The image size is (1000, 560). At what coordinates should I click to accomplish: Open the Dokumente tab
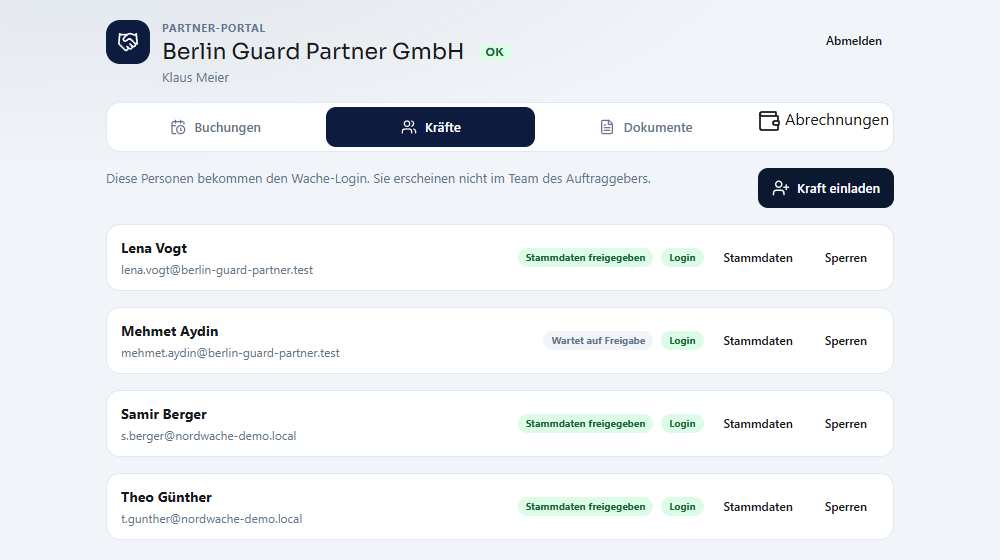coord(645,128)
